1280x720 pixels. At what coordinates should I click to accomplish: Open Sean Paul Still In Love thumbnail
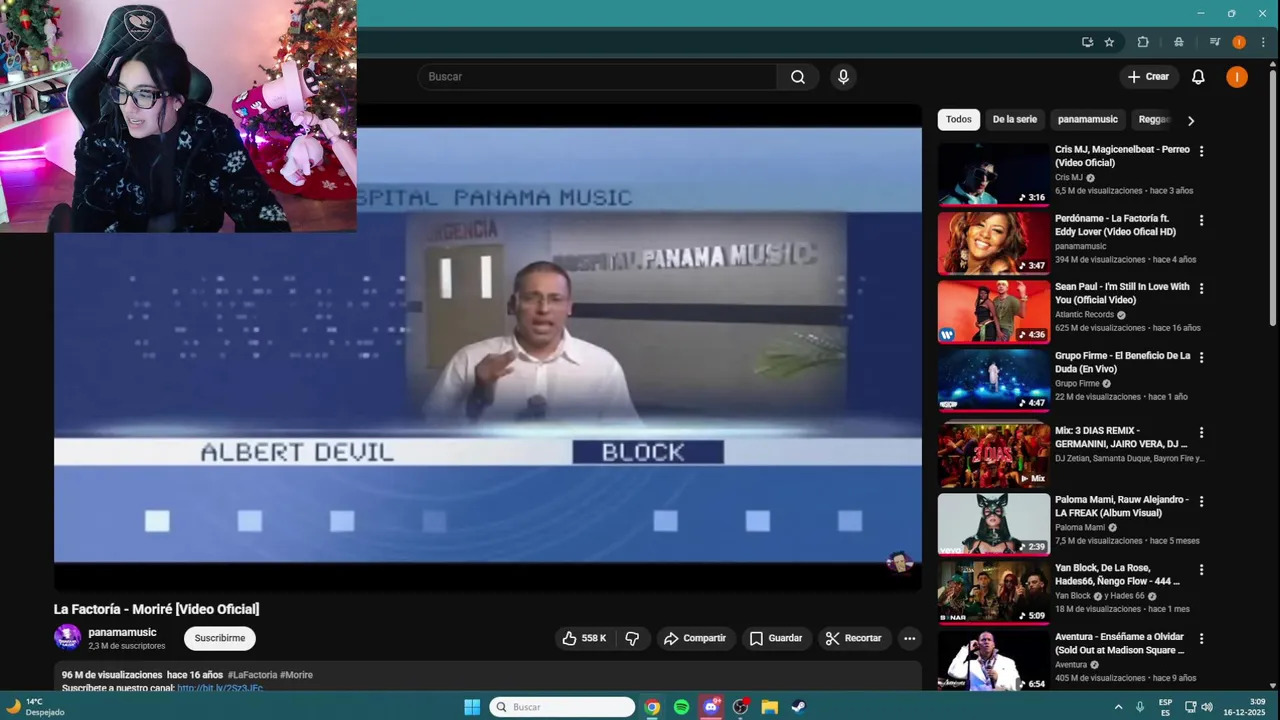[x=993, y=311]
